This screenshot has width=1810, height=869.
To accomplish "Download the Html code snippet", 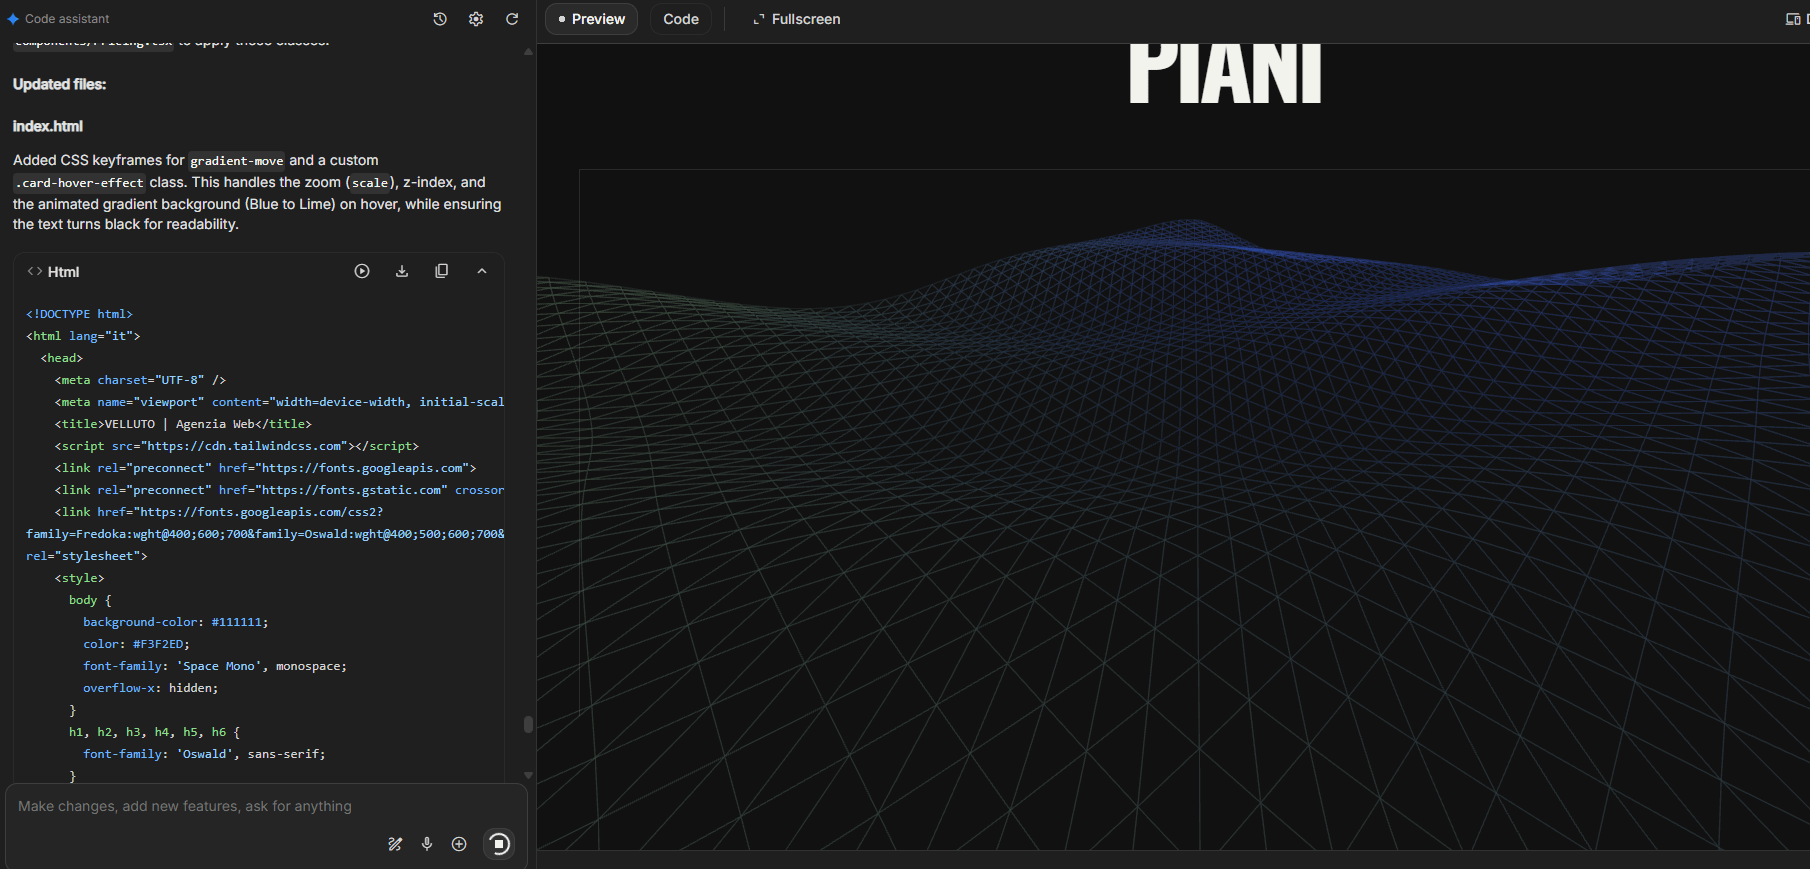I will tap(402, 271).
